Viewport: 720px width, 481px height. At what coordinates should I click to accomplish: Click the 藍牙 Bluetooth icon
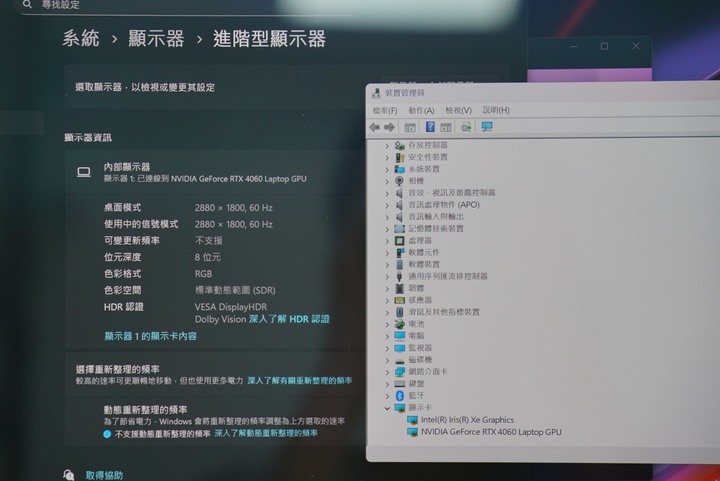399,396
